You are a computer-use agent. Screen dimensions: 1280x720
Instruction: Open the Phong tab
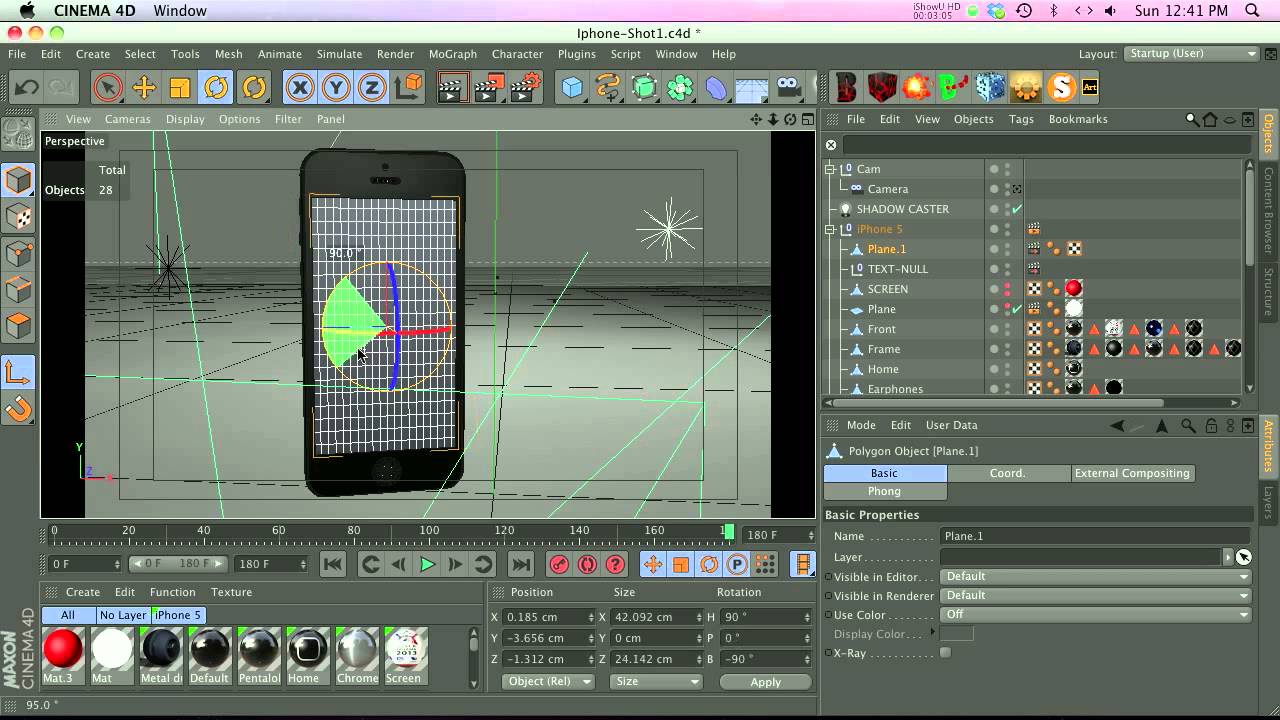tap(884, 491)
